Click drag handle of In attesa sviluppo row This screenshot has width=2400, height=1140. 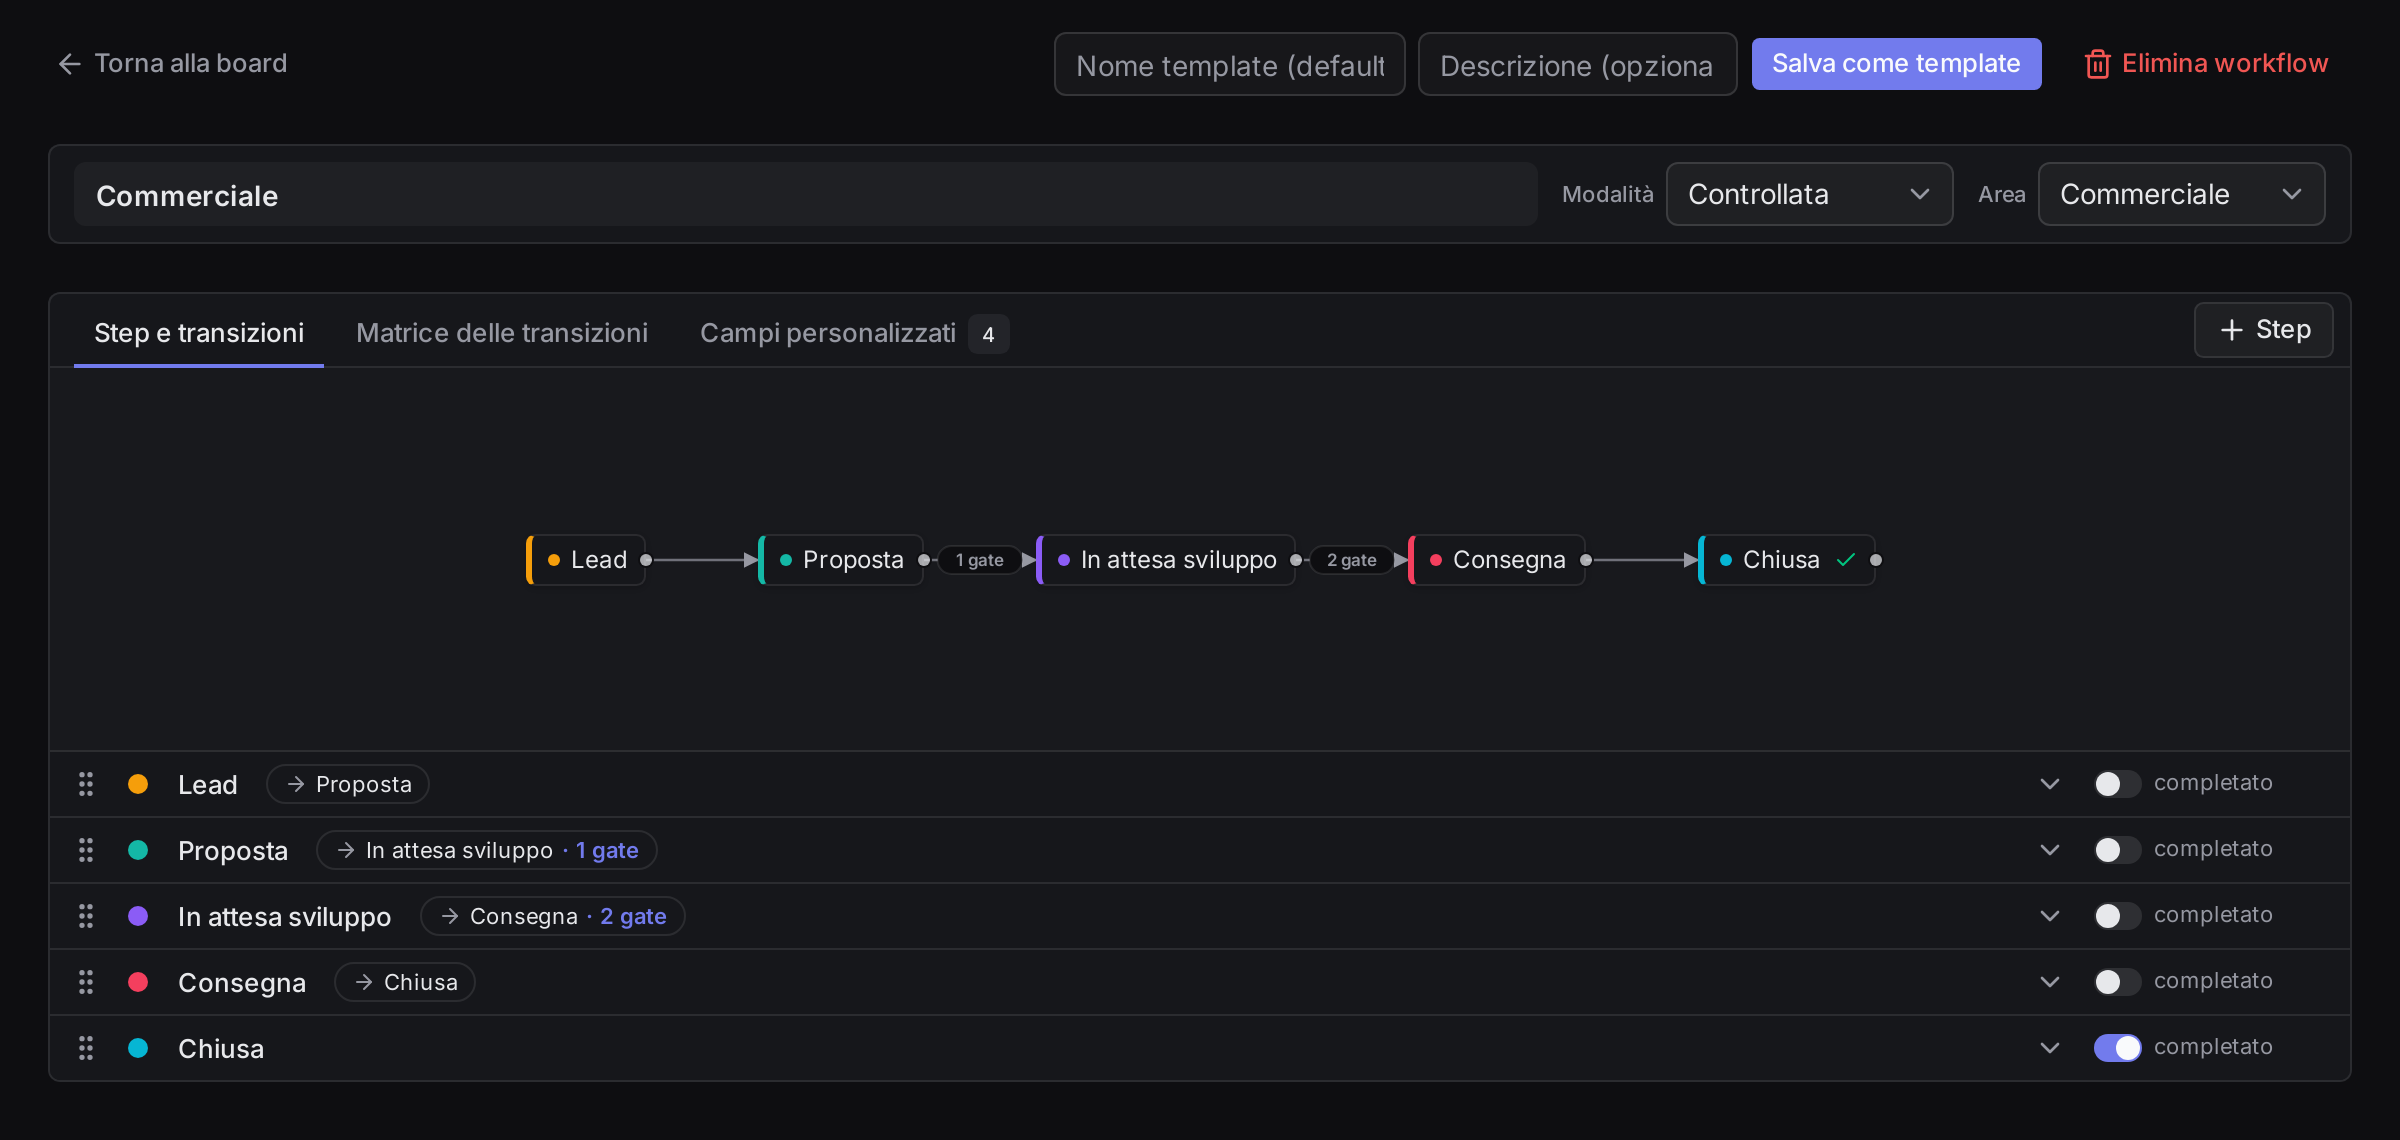click(x=86, y=916)
